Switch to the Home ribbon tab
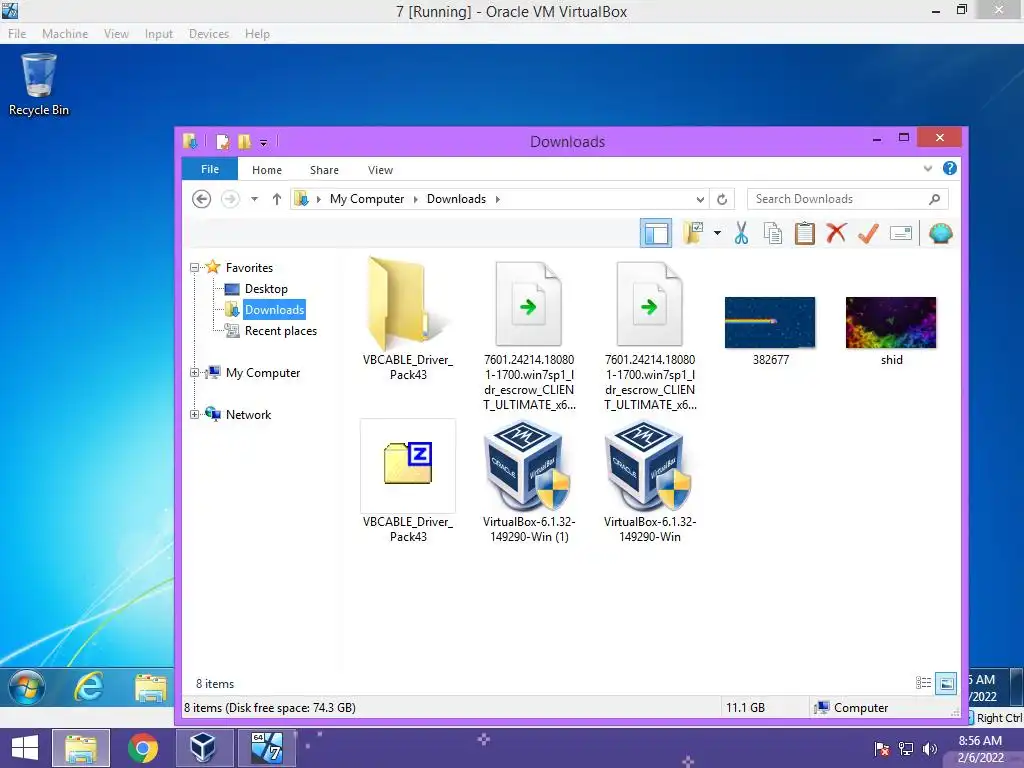The image size is (1024, 768). (266, 170)
